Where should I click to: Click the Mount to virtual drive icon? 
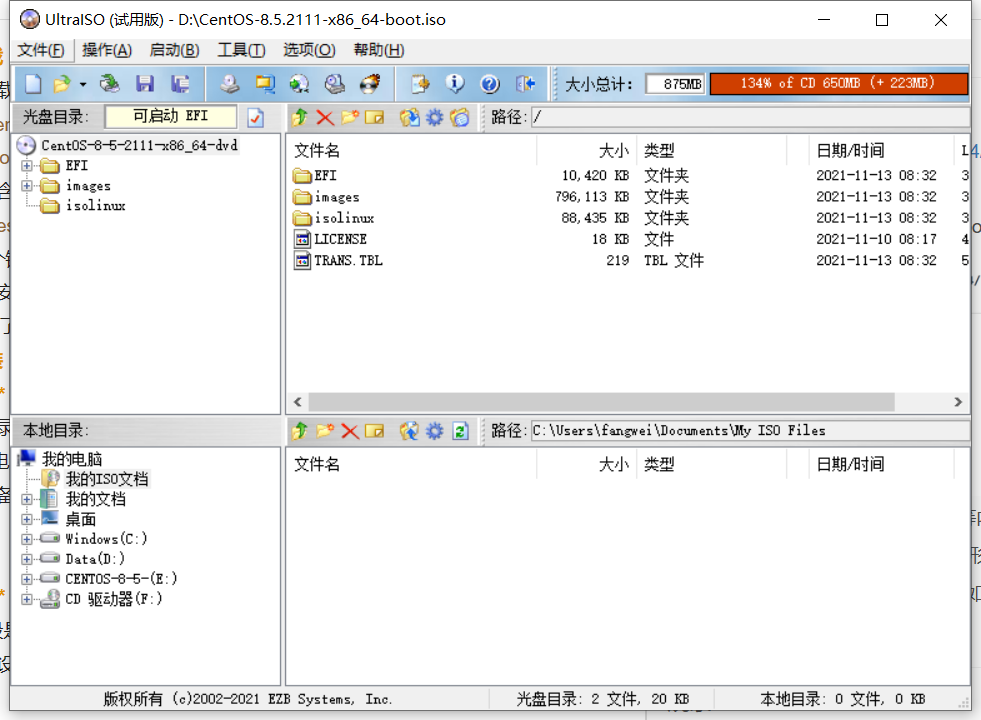[x=300, y=84]
